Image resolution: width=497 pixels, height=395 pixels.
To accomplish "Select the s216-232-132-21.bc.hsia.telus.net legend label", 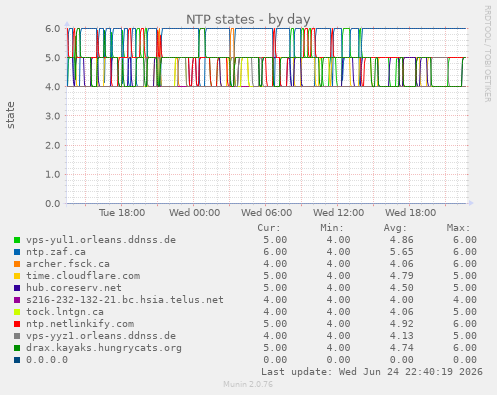I will click(125, 300).
